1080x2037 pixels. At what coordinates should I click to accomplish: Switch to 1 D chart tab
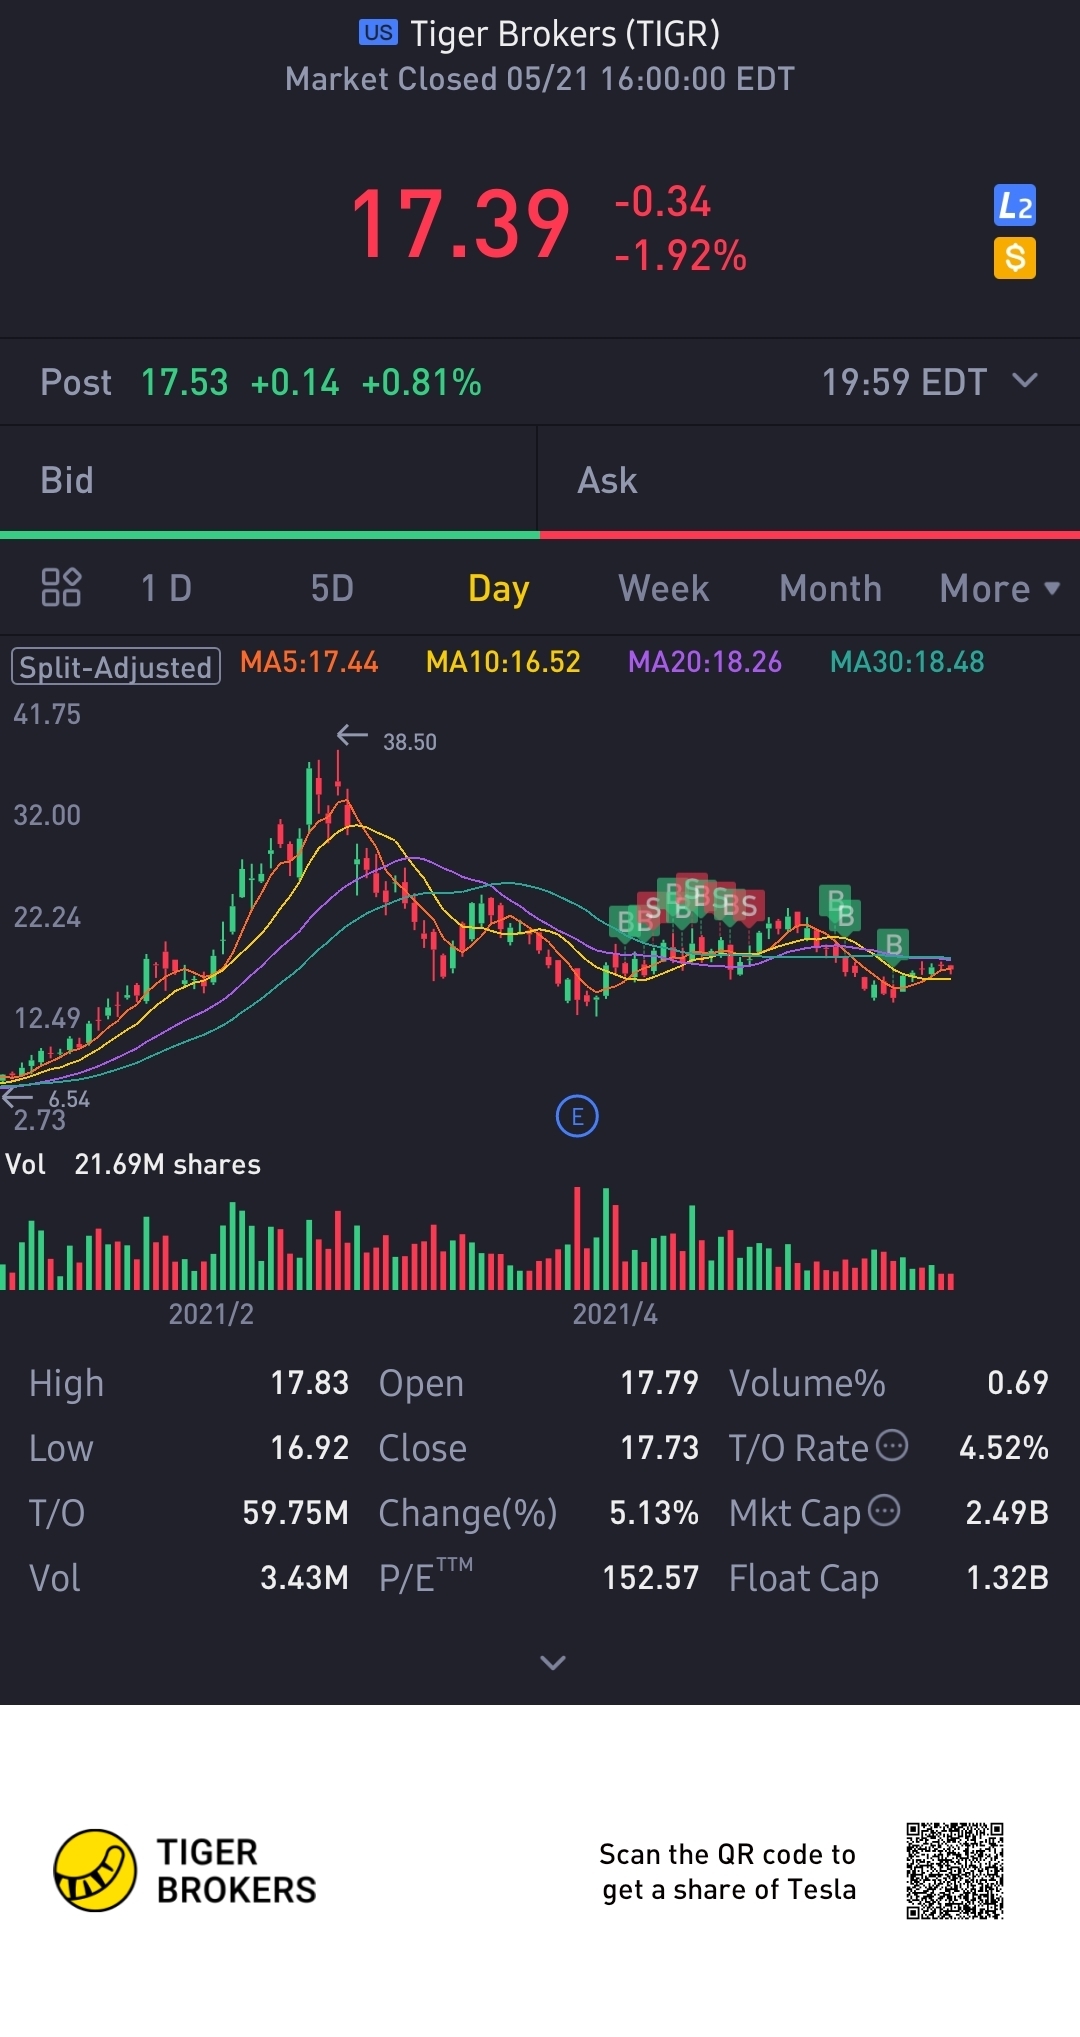(166, 588)
